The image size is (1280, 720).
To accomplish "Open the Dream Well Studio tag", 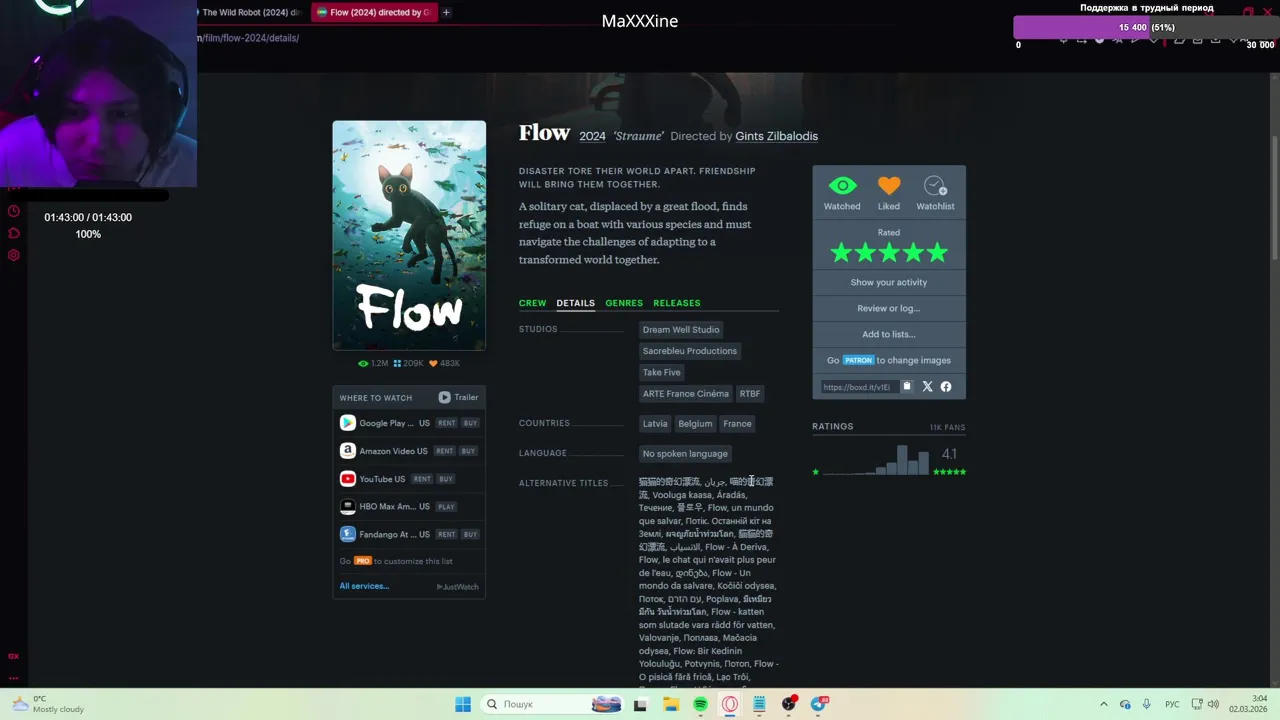I will pos(681,330).
